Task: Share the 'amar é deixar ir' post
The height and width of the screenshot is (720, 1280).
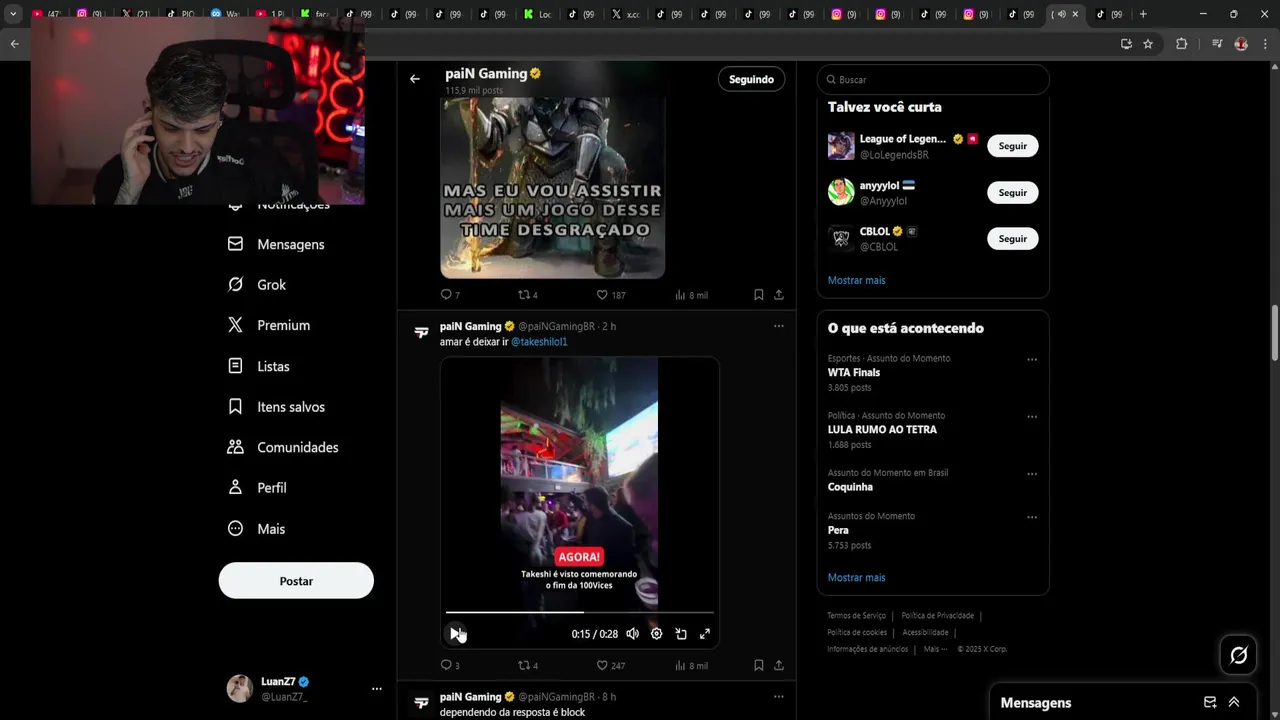Action: tap(778, 665)
